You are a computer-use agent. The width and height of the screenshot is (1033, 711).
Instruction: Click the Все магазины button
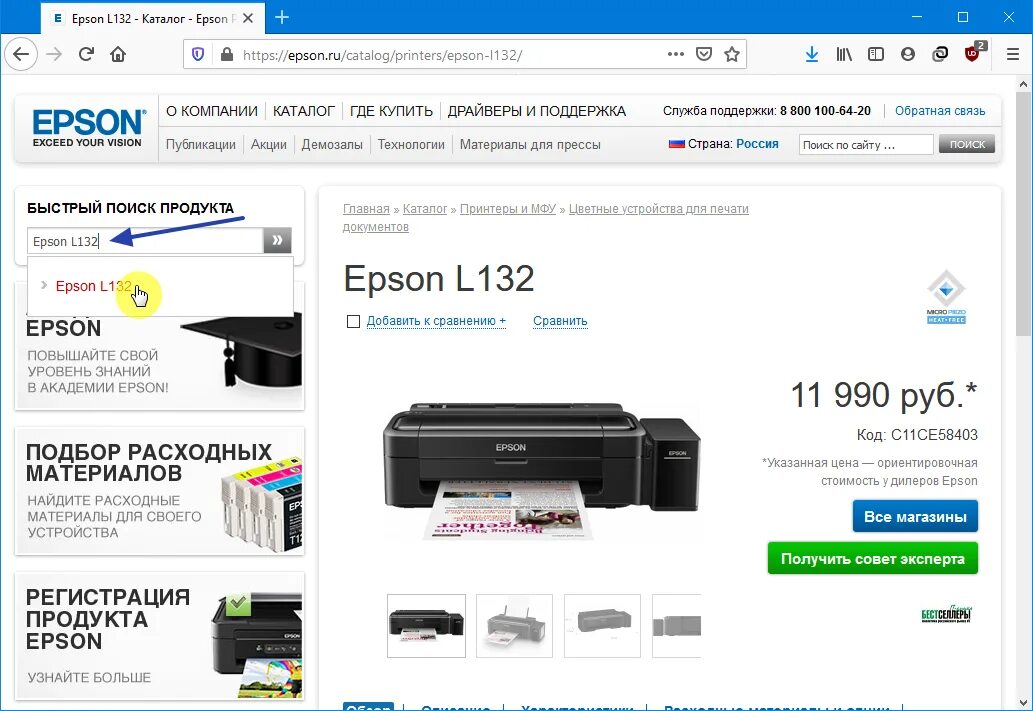pos(915,517)
